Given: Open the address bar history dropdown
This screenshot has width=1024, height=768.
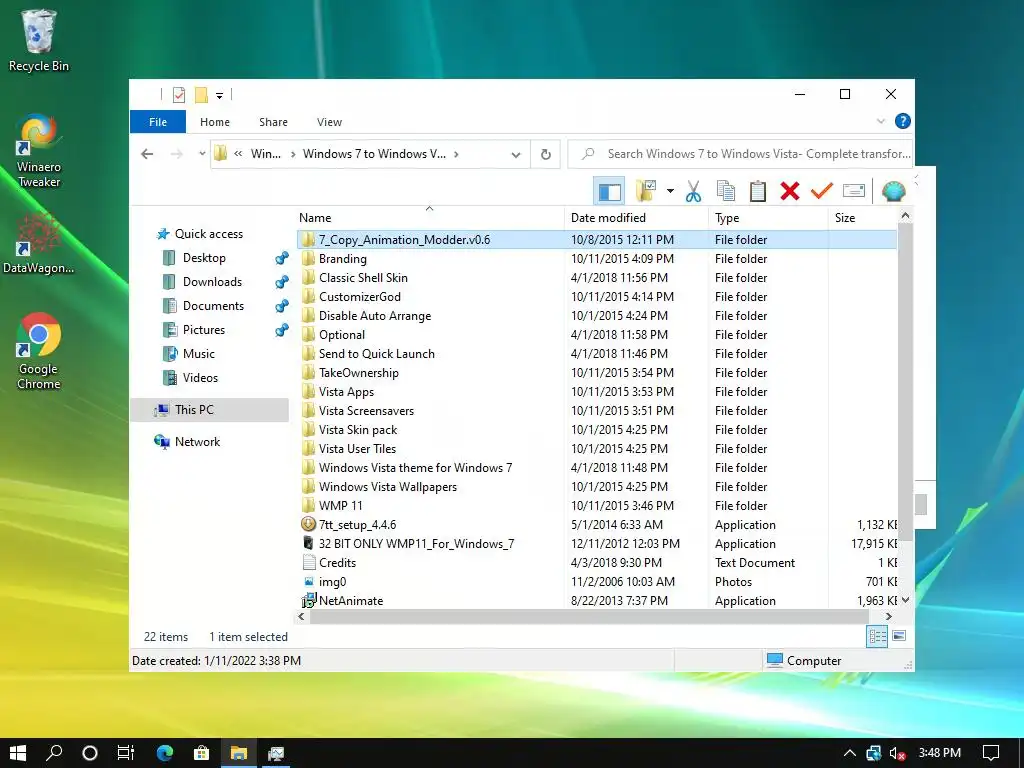Looking at the screenshot, I should pos(516,155).
